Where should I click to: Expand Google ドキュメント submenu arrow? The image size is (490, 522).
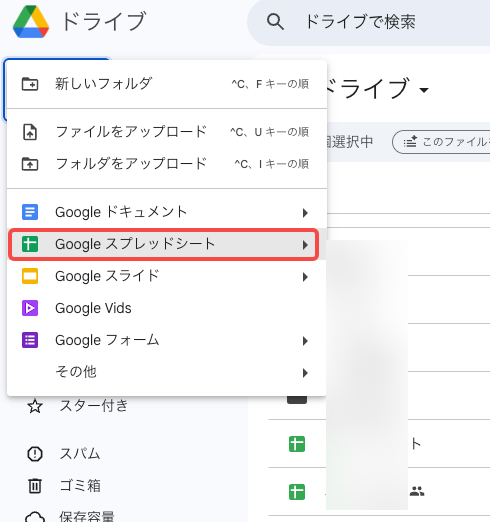pos(305,213)
